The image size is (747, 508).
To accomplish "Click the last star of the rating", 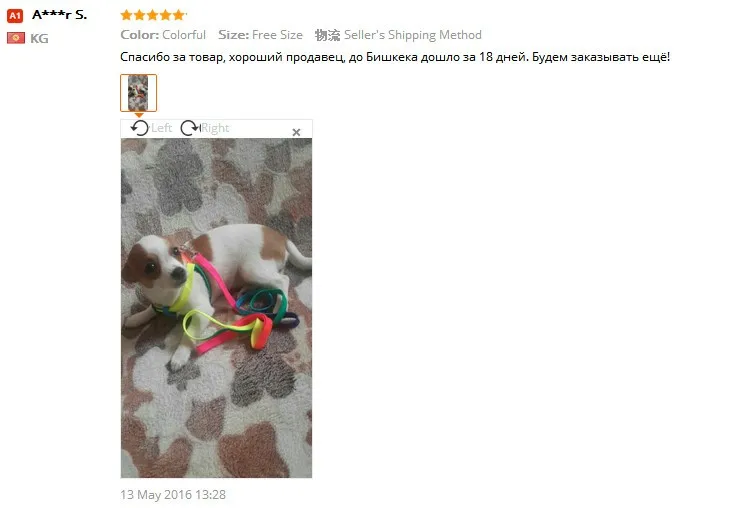I will tap(179, 15).
